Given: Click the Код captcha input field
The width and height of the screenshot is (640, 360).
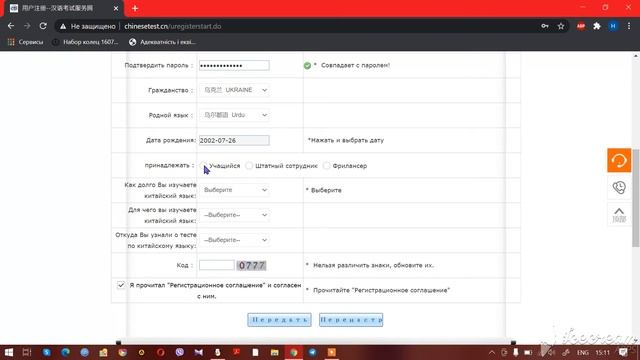Looking at the screenshot, I should coord(217,265).
